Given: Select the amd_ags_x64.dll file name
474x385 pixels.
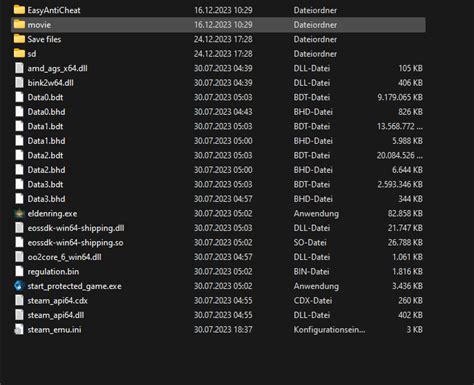Looking at the screenshot, I should point(57,69).
